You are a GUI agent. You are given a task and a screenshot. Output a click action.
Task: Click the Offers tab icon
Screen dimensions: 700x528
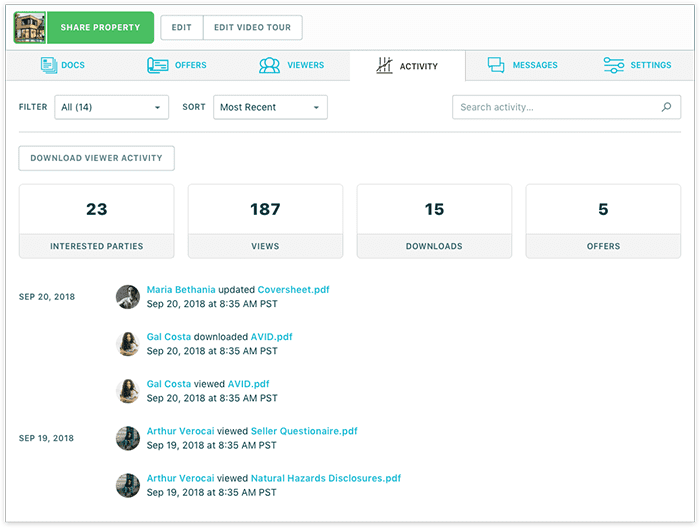(157, 65)
